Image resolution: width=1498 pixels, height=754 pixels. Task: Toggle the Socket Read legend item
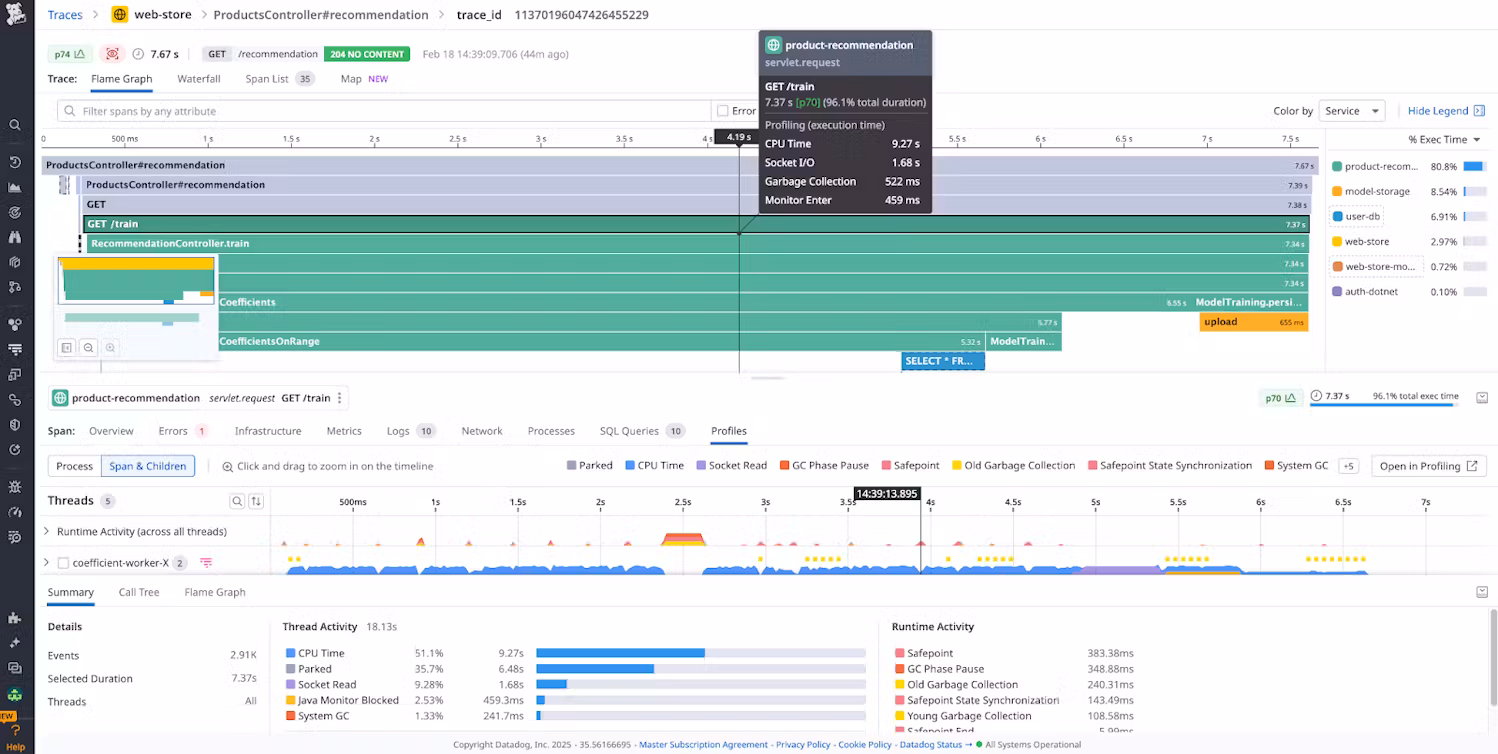pos(732,466)
